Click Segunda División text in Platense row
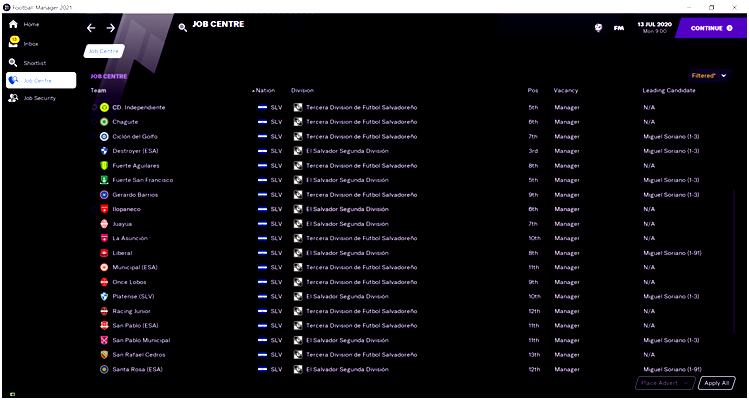Viewport: 749px width, 400px height. pos(347,296)
